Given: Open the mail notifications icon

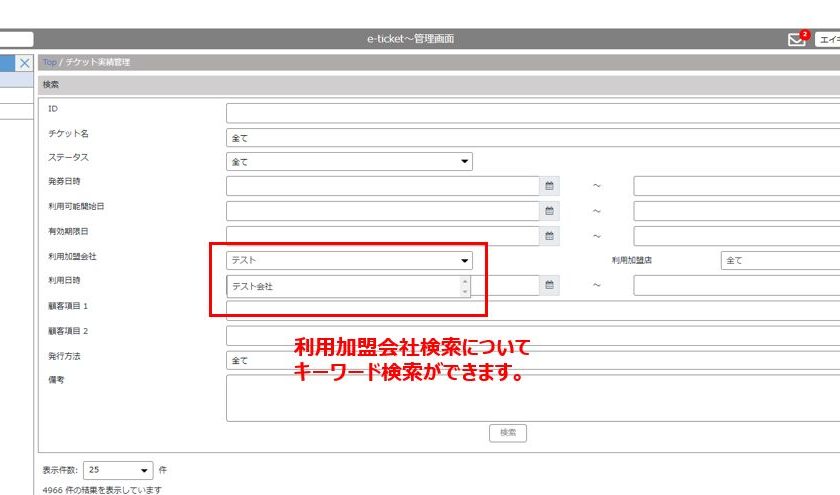Looking at the screenshot, I should 797,40.
